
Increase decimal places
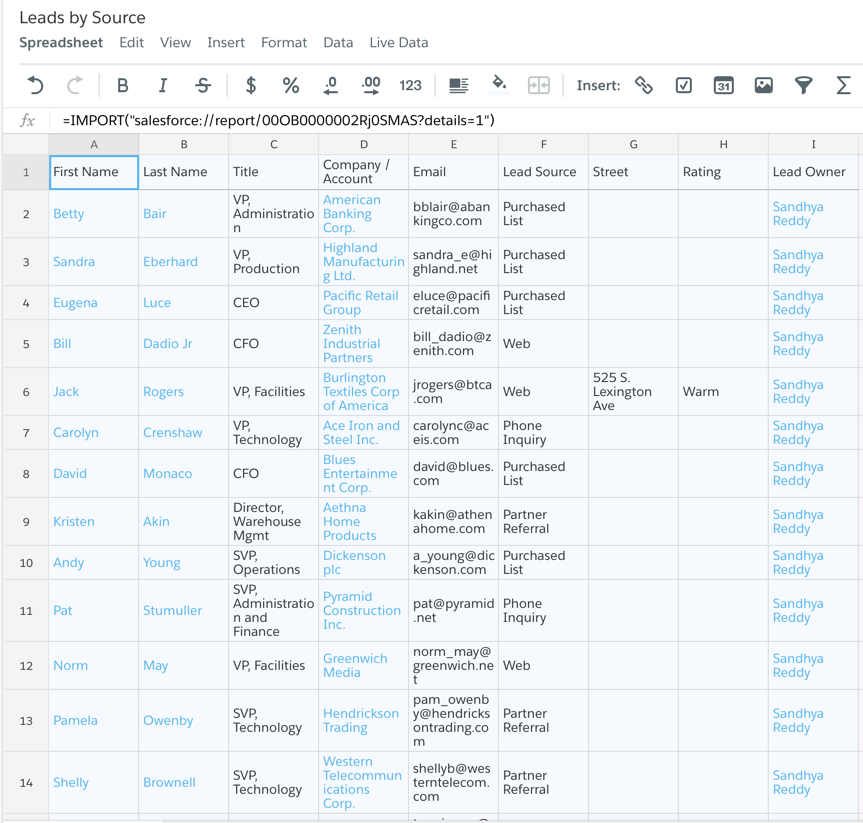pyautogui.click(x=371, y=85)
